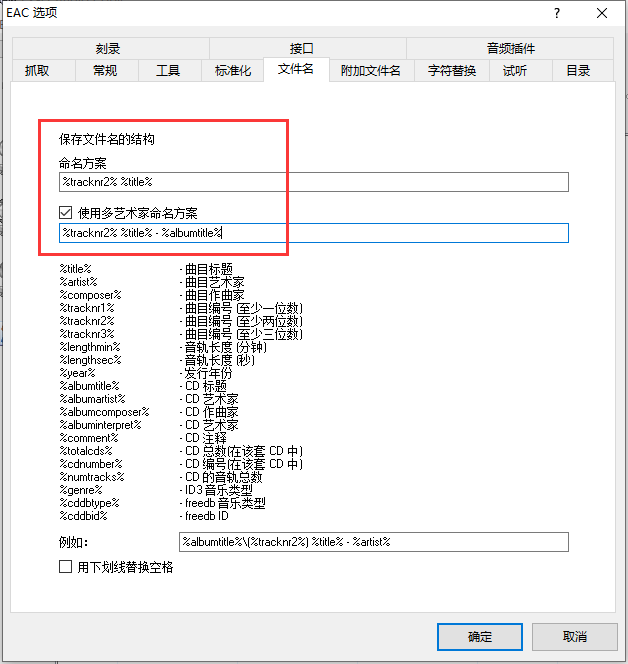
Task: Click the %lengthsec% placeholder text
Action: tap(90, 360)
